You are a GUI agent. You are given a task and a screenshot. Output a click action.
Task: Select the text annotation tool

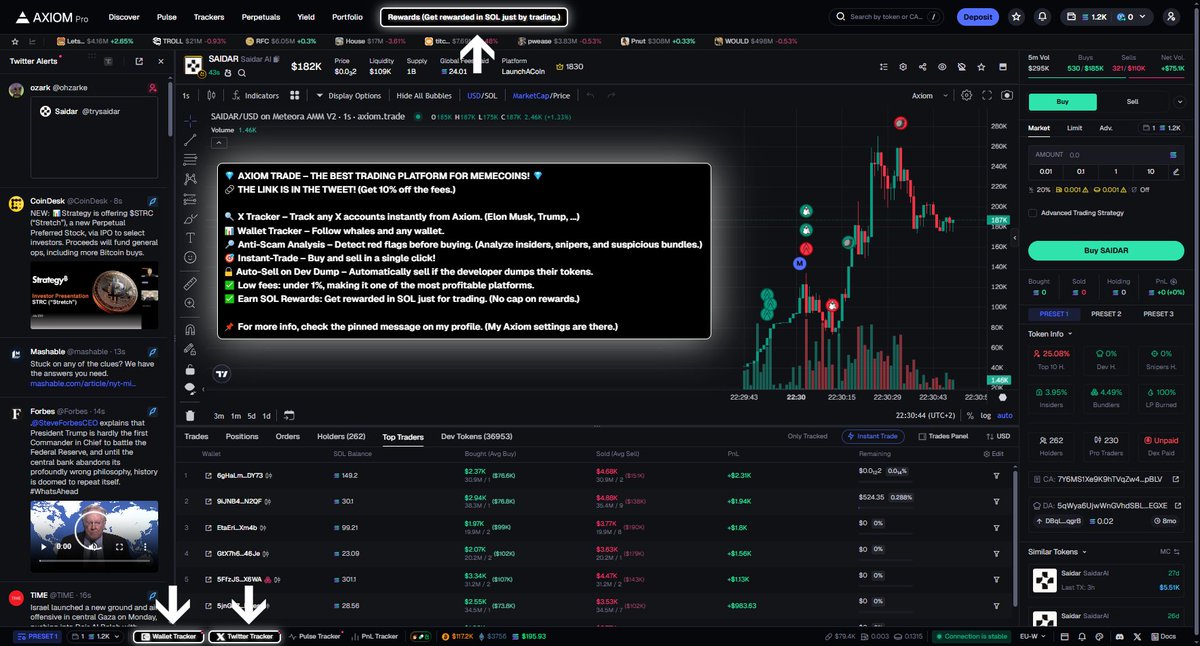pyautogui.click(x=190, y=238)
